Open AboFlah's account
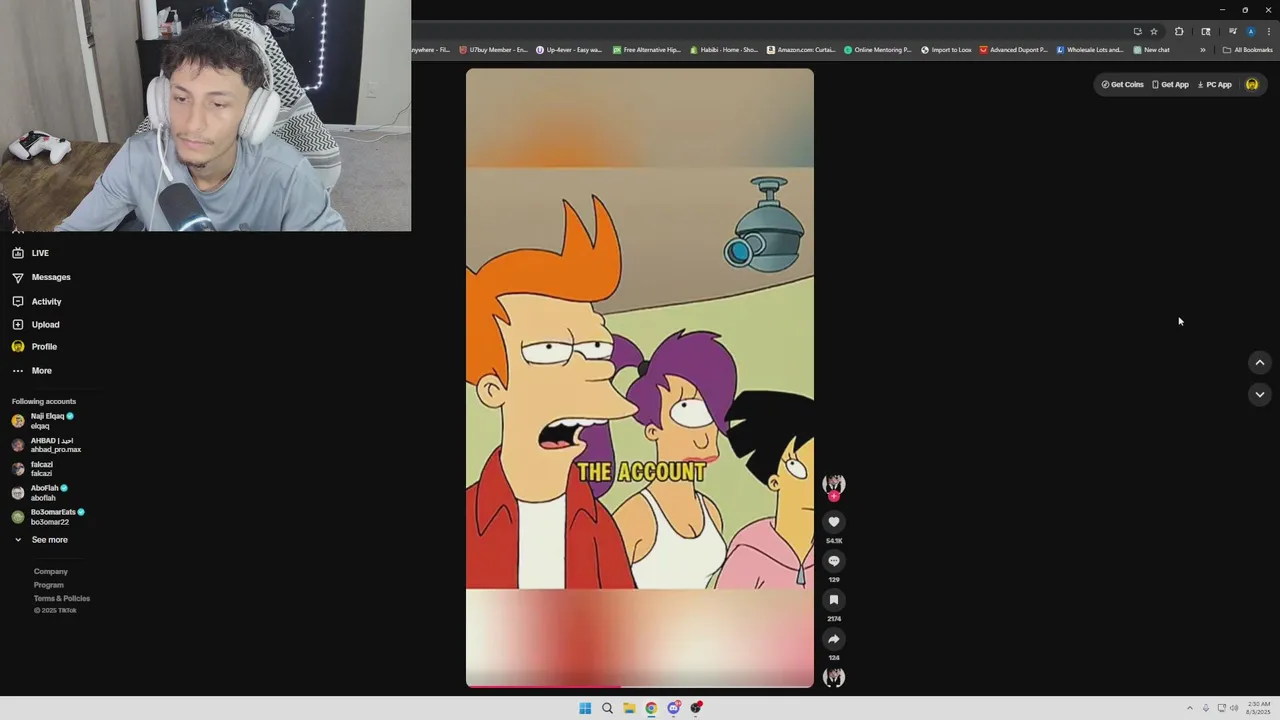Screen dimensions: 1280x720 (40, 493)
